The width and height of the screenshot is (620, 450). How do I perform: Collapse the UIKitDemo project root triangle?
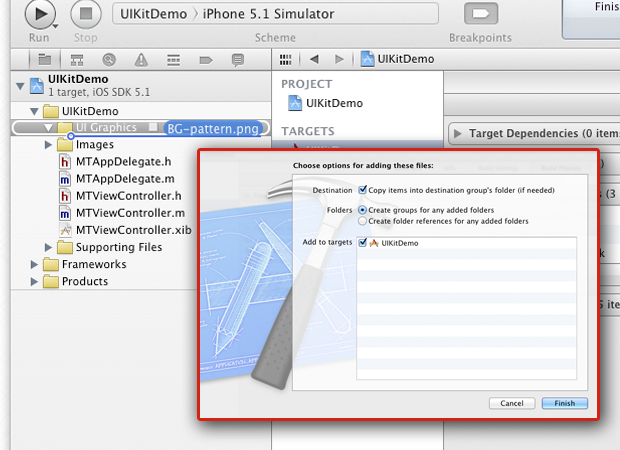(20, 86)
